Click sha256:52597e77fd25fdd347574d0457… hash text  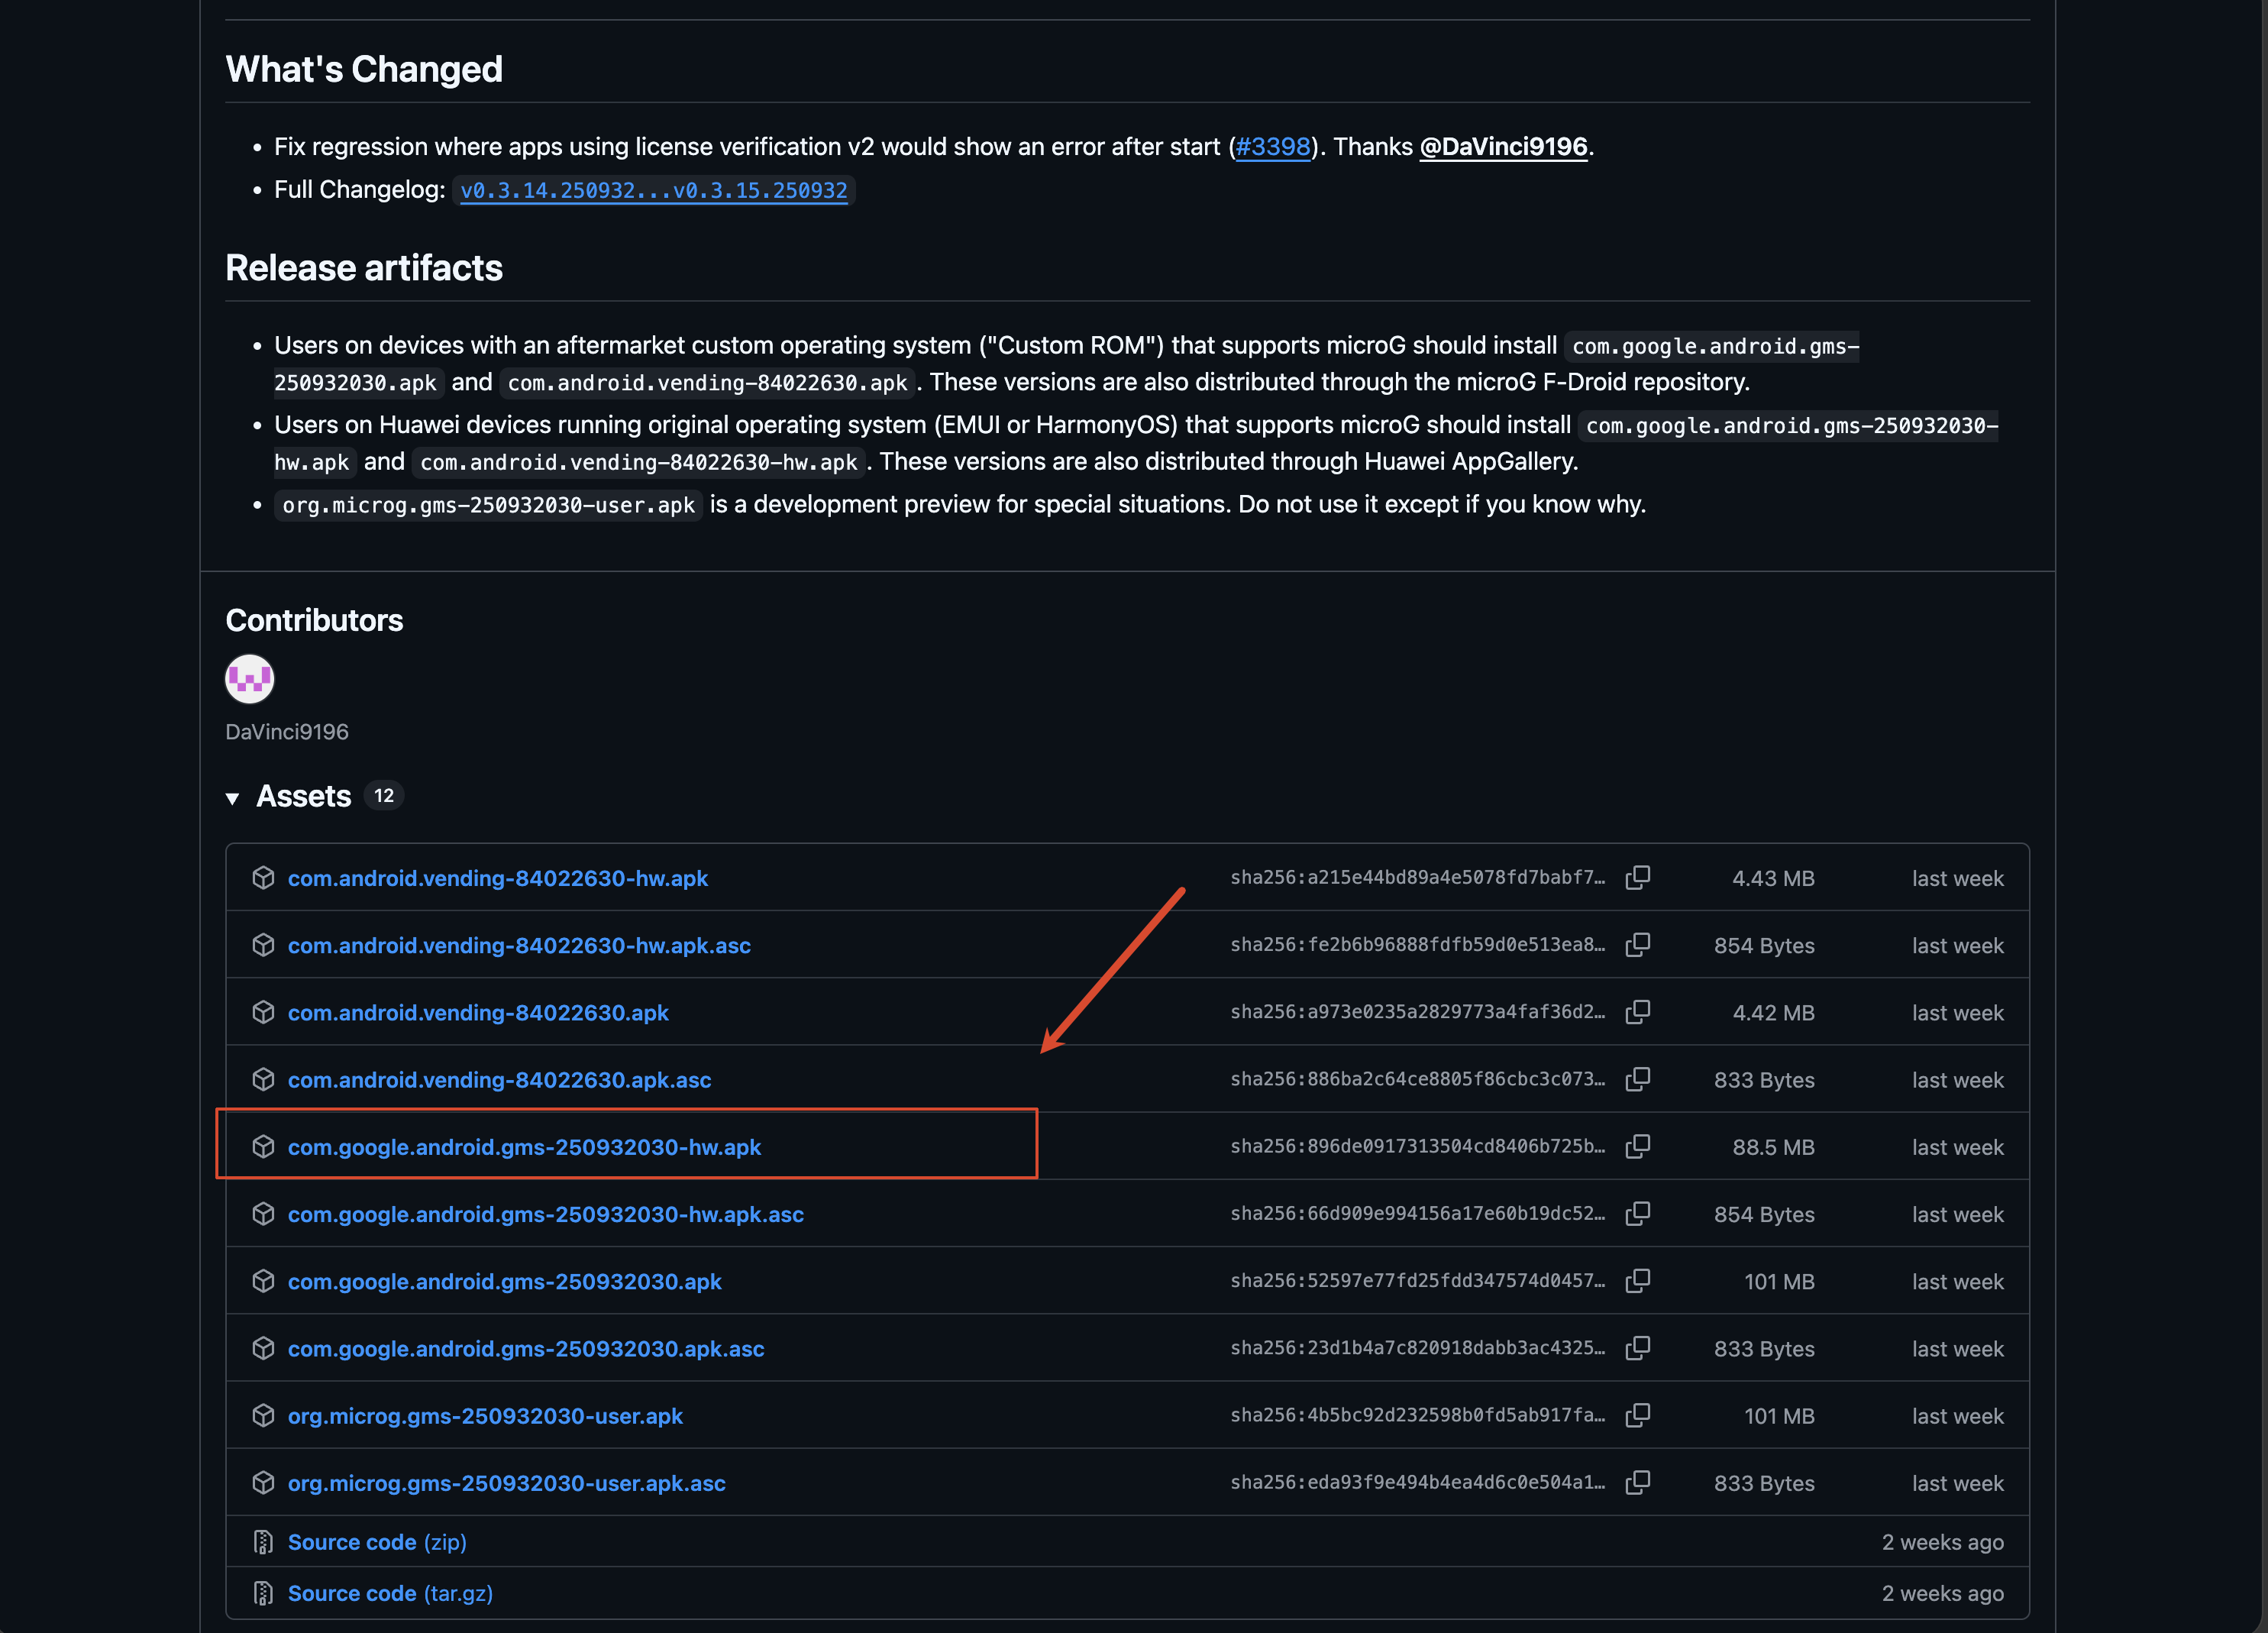pyautogui.click(x=1417, y=1280)
